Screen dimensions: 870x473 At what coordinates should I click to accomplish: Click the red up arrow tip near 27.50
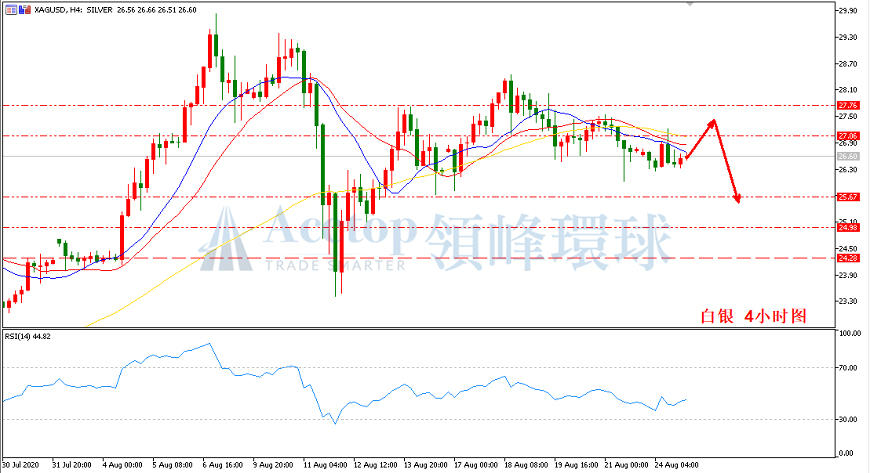(713, 122)
